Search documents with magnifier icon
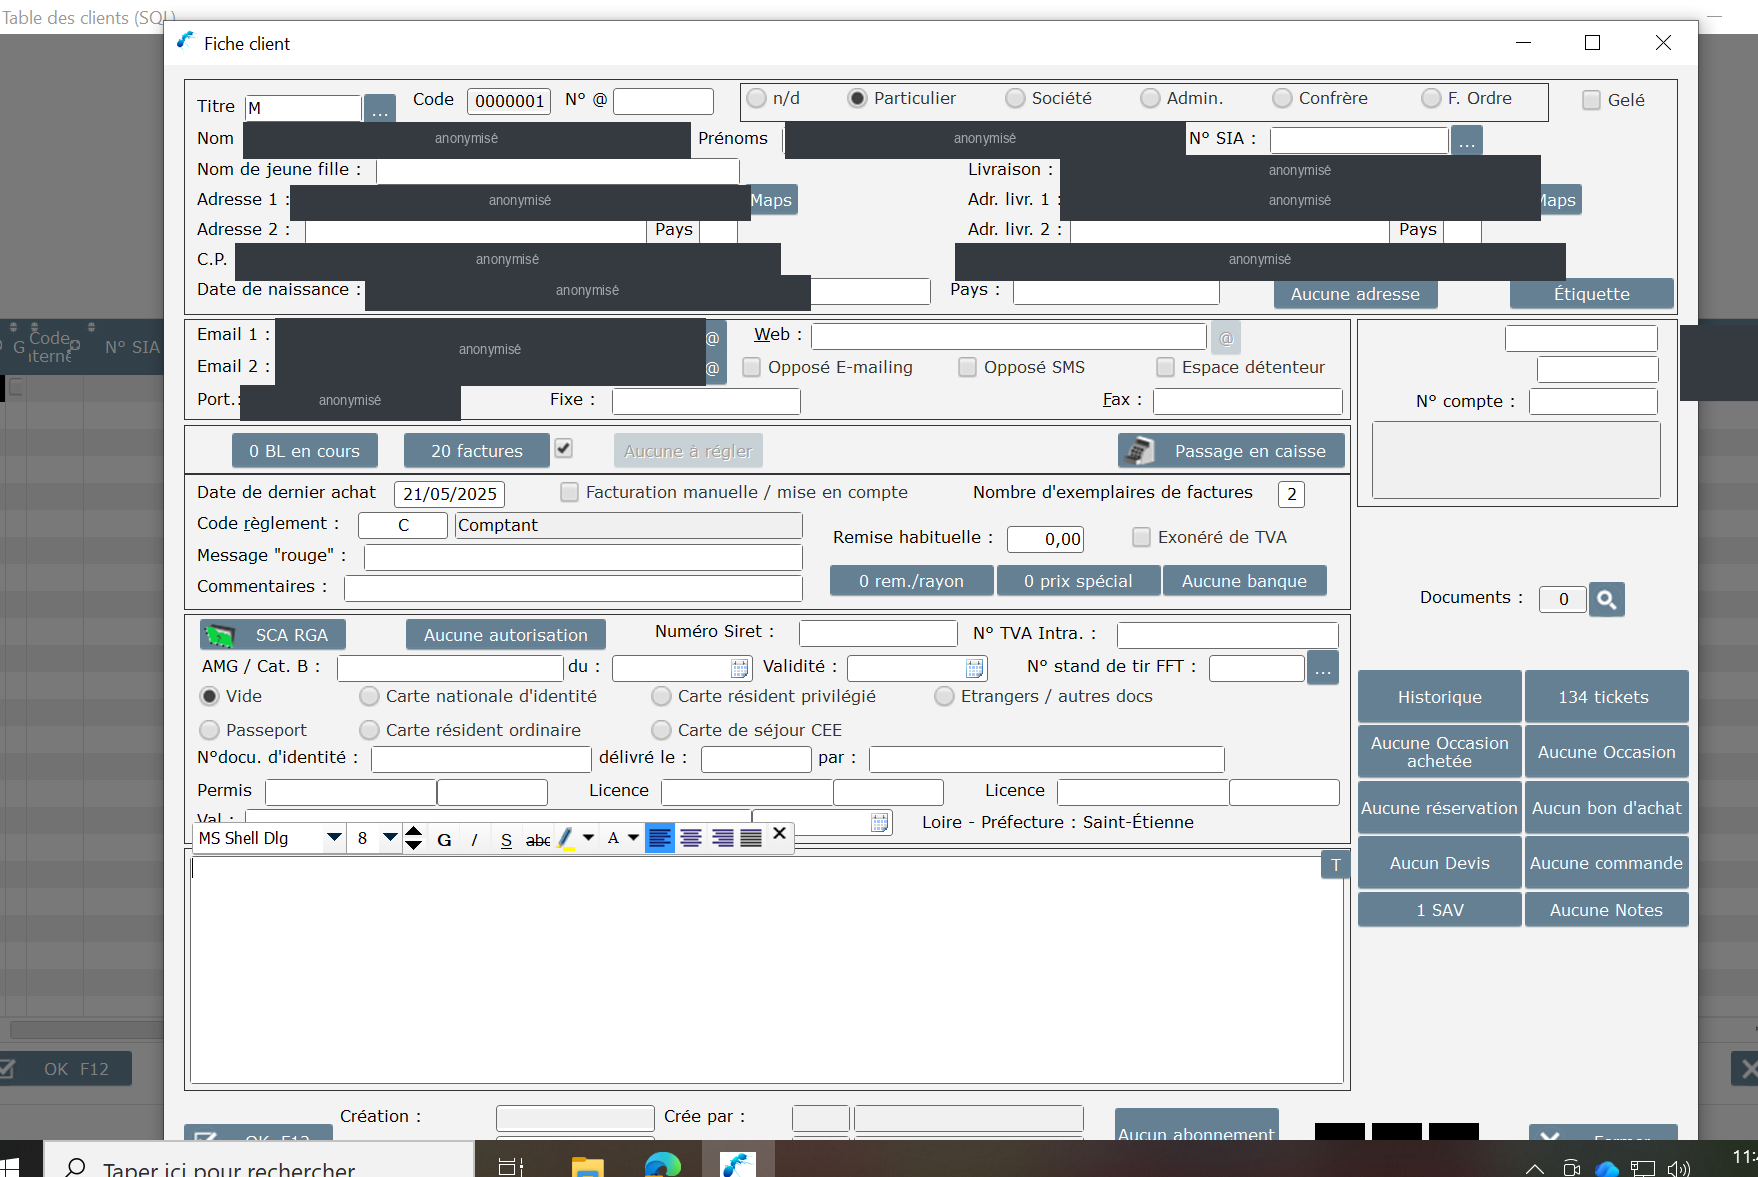This screenshot has width=1758, height=1177. tap(1606, 599)
